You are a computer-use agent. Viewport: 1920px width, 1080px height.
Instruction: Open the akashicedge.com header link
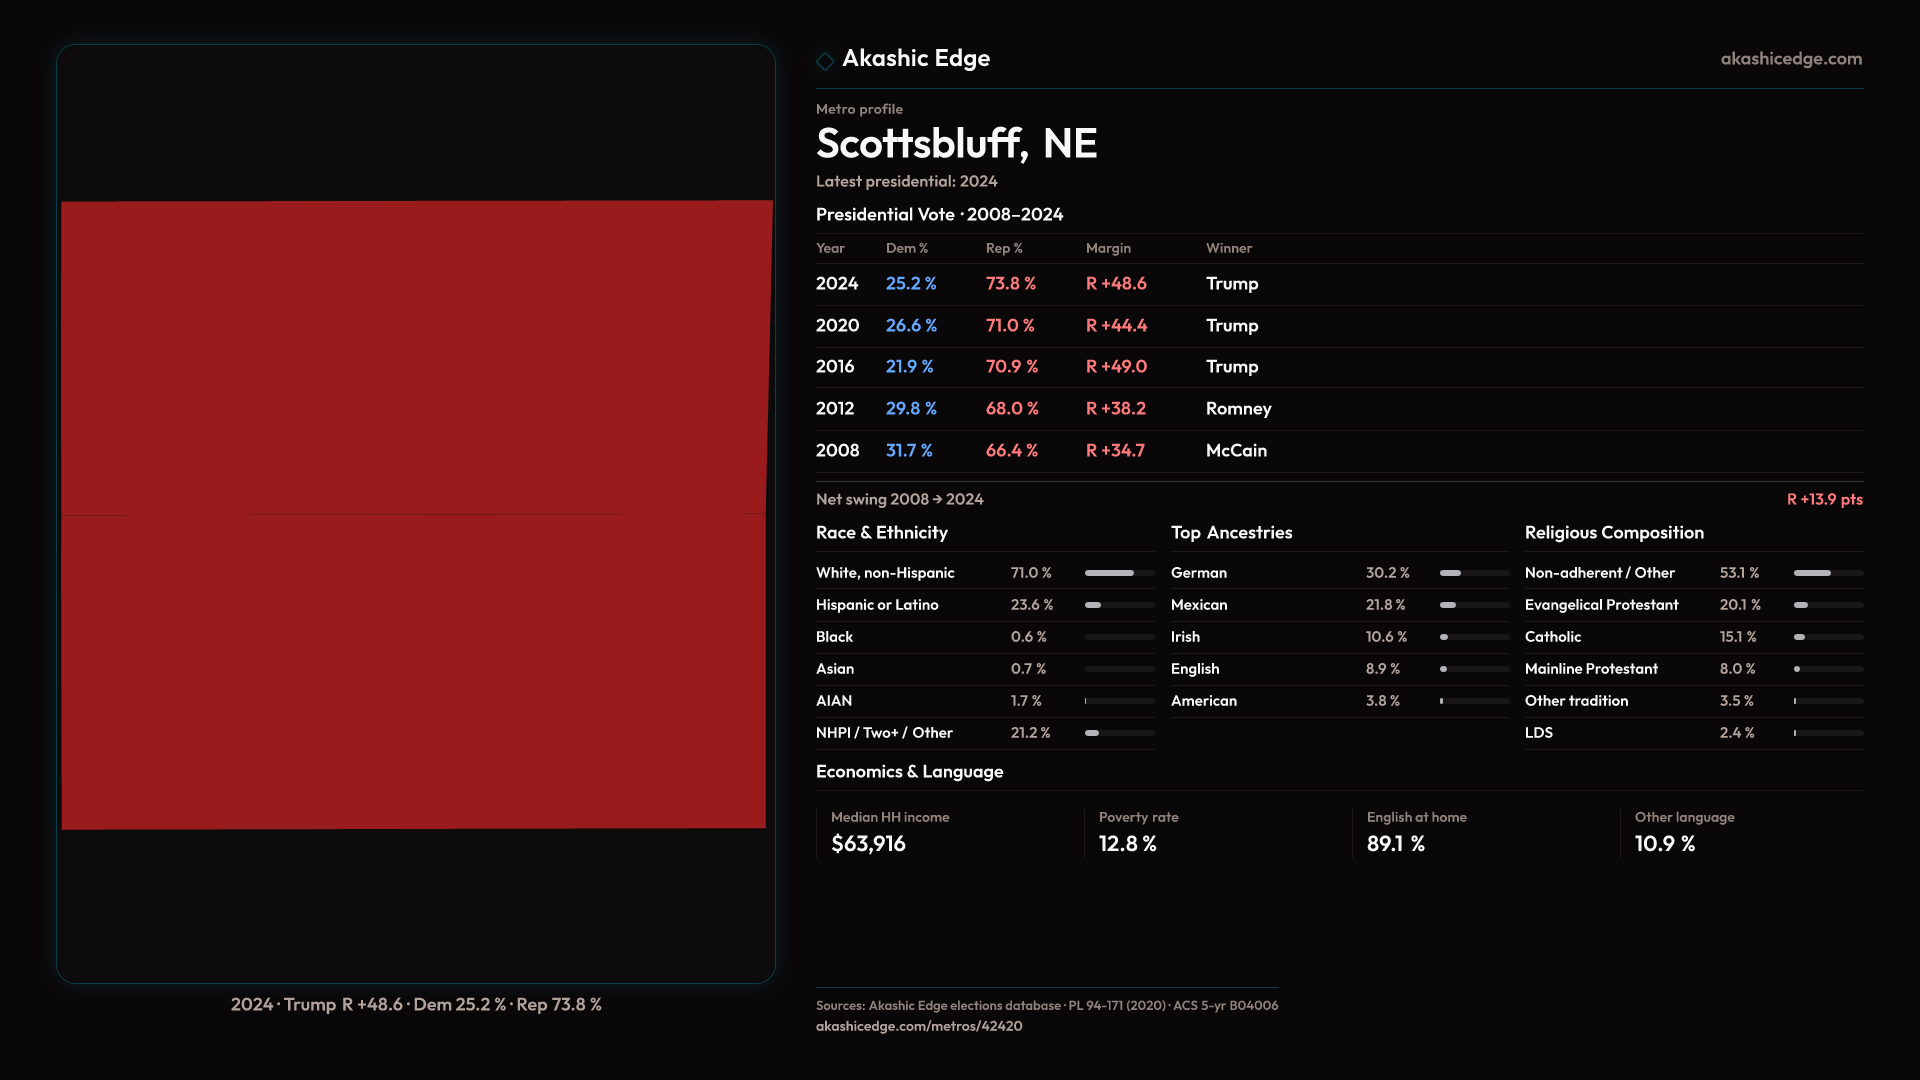(x=1790, y=59)
